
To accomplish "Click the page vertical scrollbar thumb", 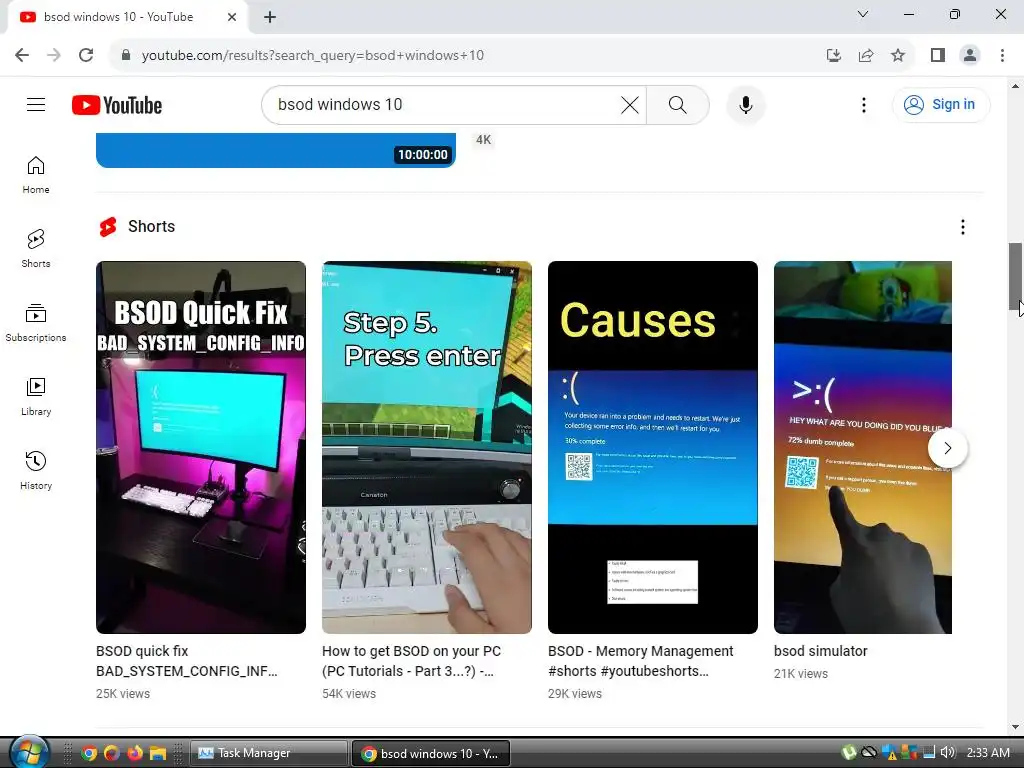I will tap(1016, 277).
